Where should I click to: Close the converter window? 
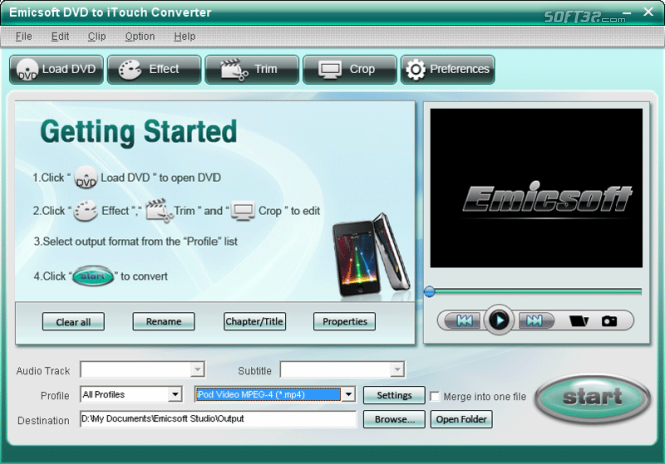[x=648, y=12]
